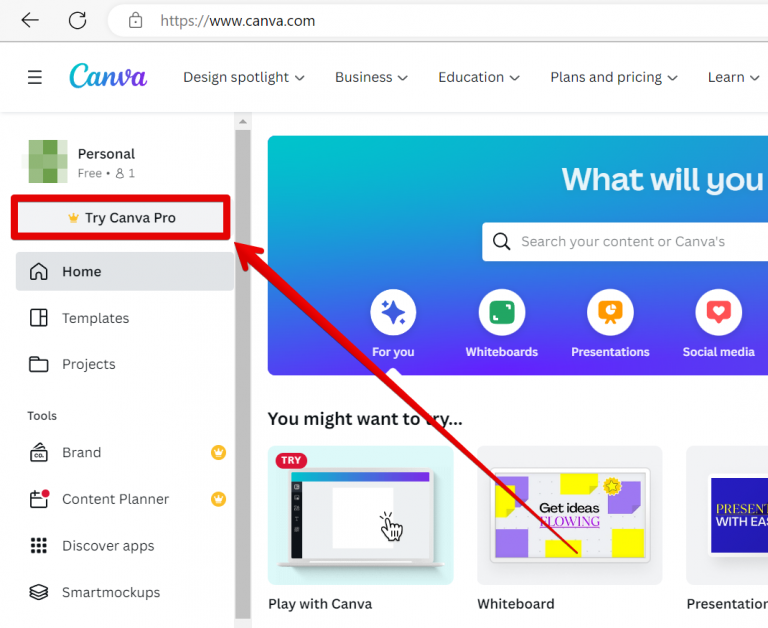Open Discover apps grid icon
The width and height of the screenshot is (768, 628).
(x=39, y=545)
